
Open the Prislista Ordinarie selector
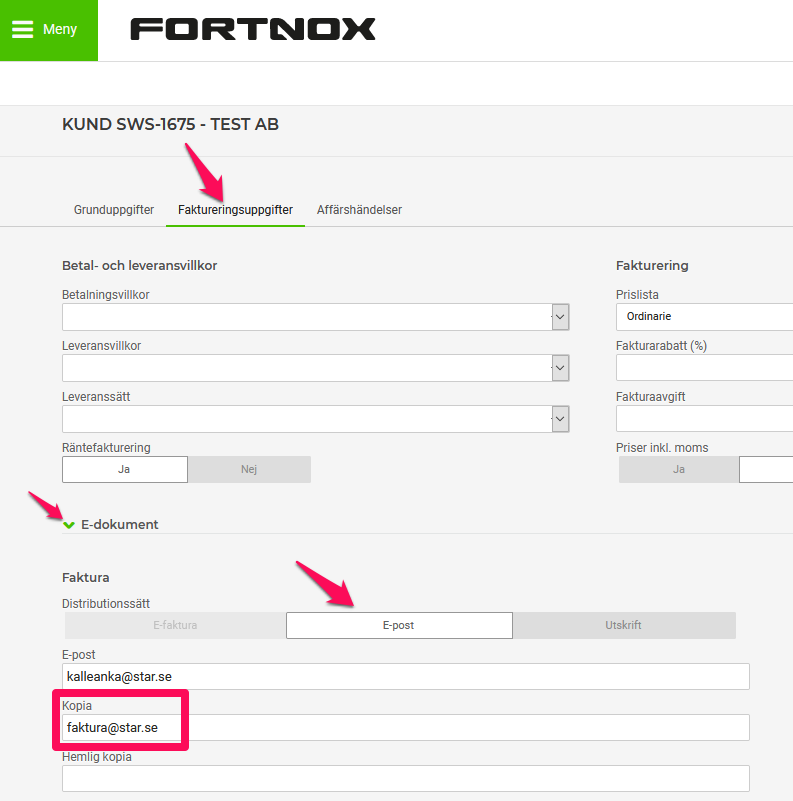tap(705, 317)
